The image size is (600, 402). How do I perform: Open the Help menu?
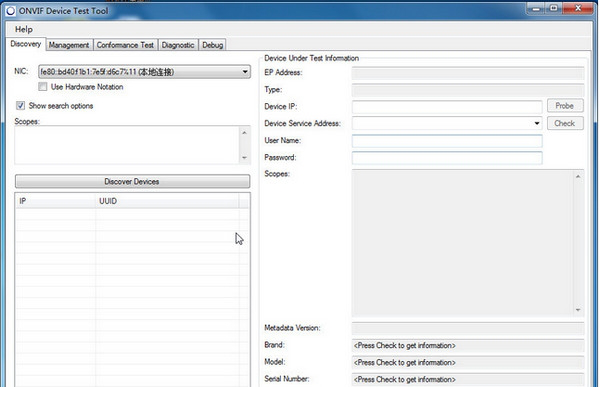(x=24, y=29)
